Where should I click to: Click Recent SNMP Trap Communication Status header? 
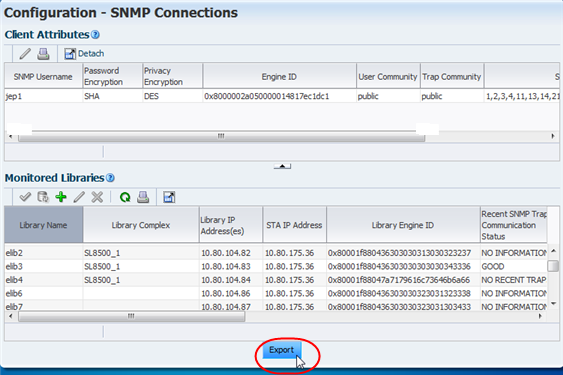point(513,225)
